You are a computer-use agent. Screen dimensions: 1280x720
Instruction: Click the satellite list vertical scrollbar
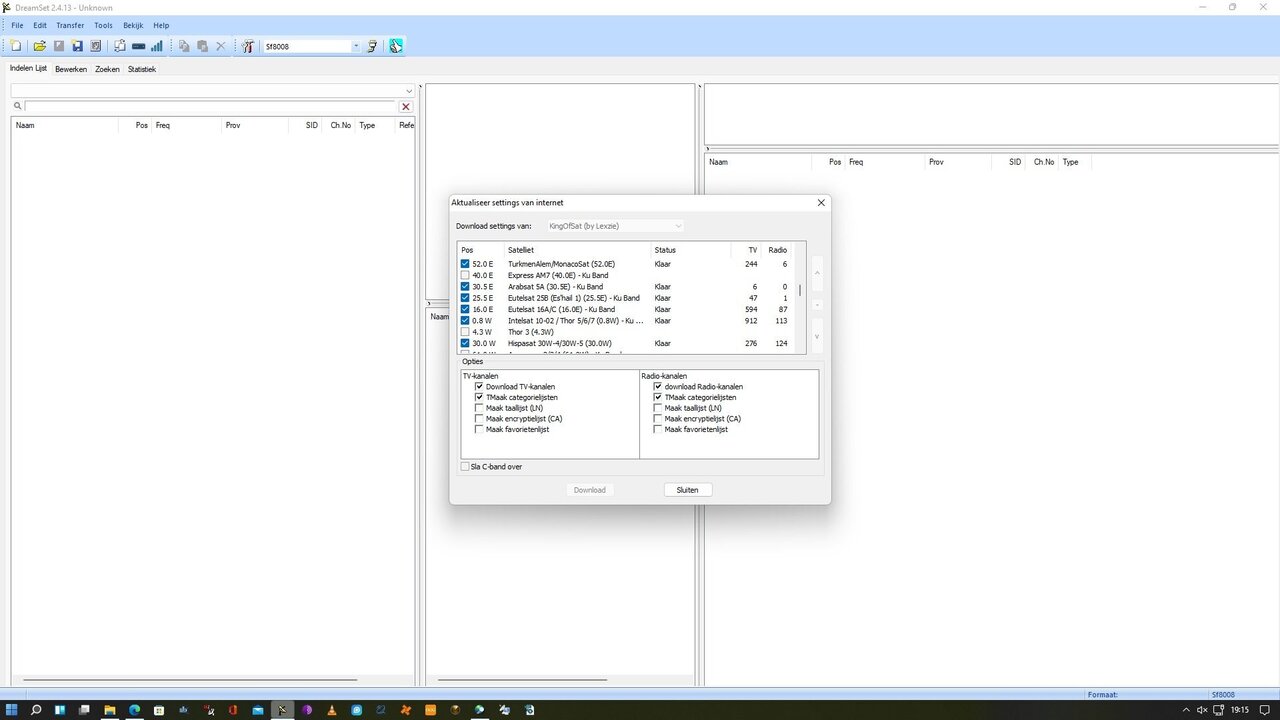pos(800,292)
